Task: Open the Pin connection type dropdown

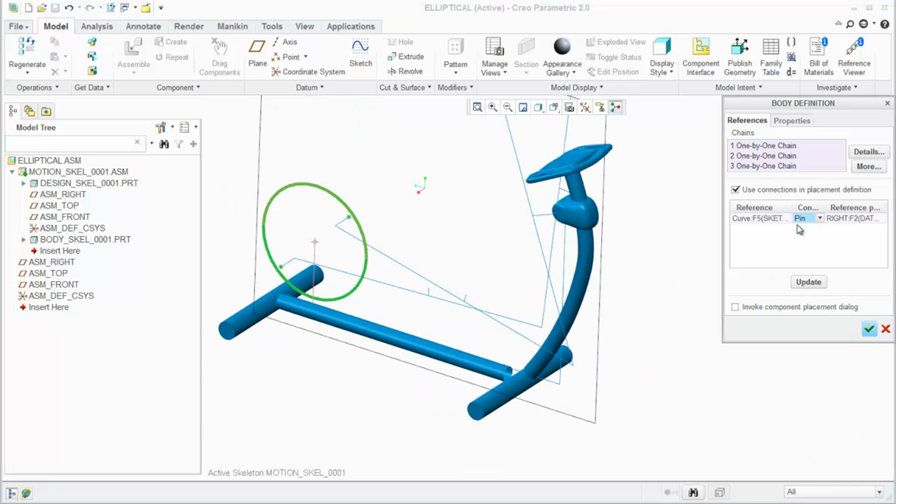Action: [x=820, y=219]
